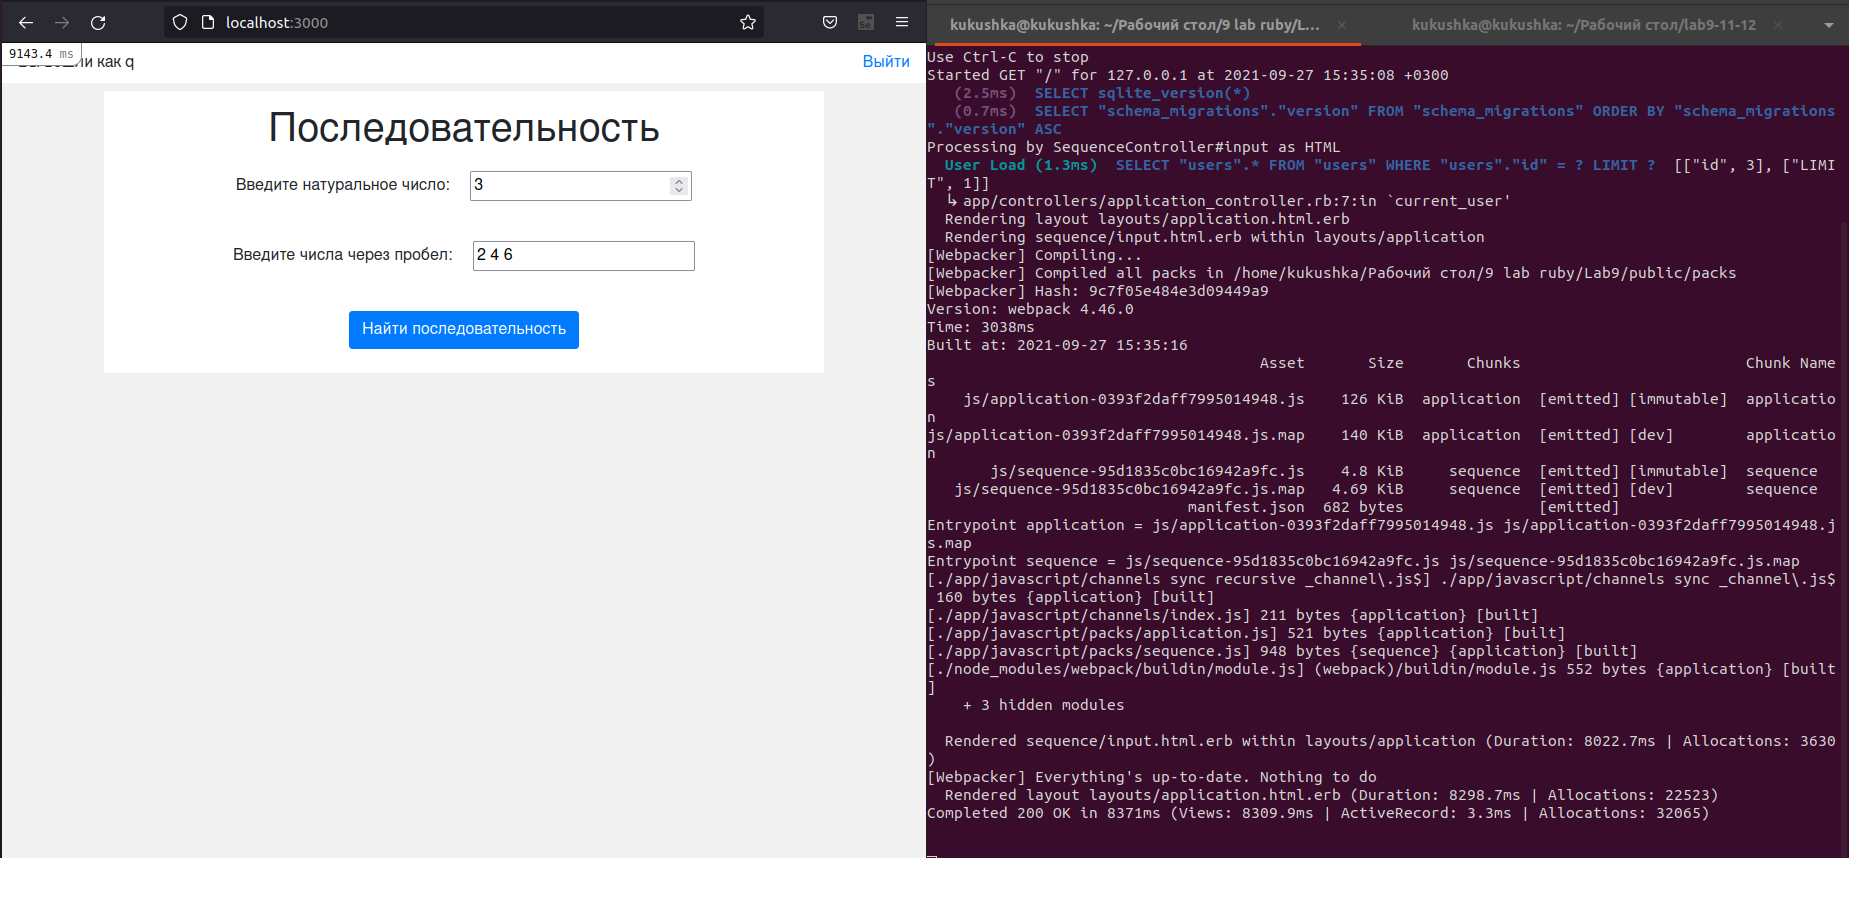Click the channels/index.js 211 bytes line
Image resolution: width=1849 pixels, height=903 pixels.
pyautogui.click(x=1232, y=615)
